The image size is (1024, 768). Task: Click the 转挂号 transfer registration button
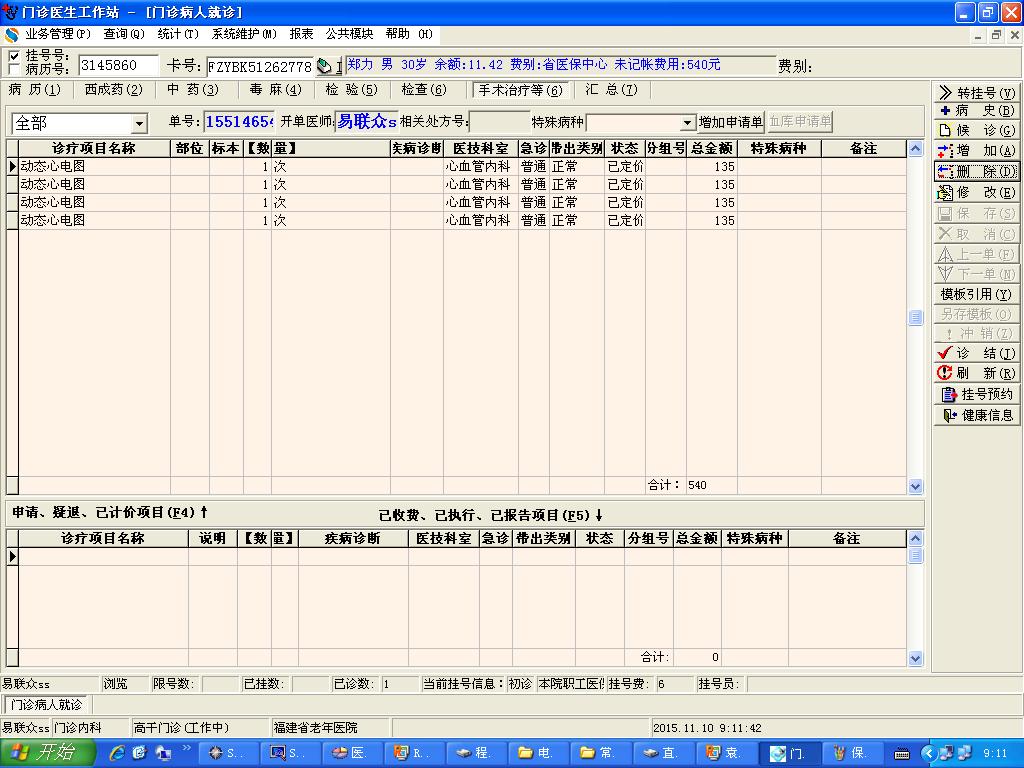976,92
